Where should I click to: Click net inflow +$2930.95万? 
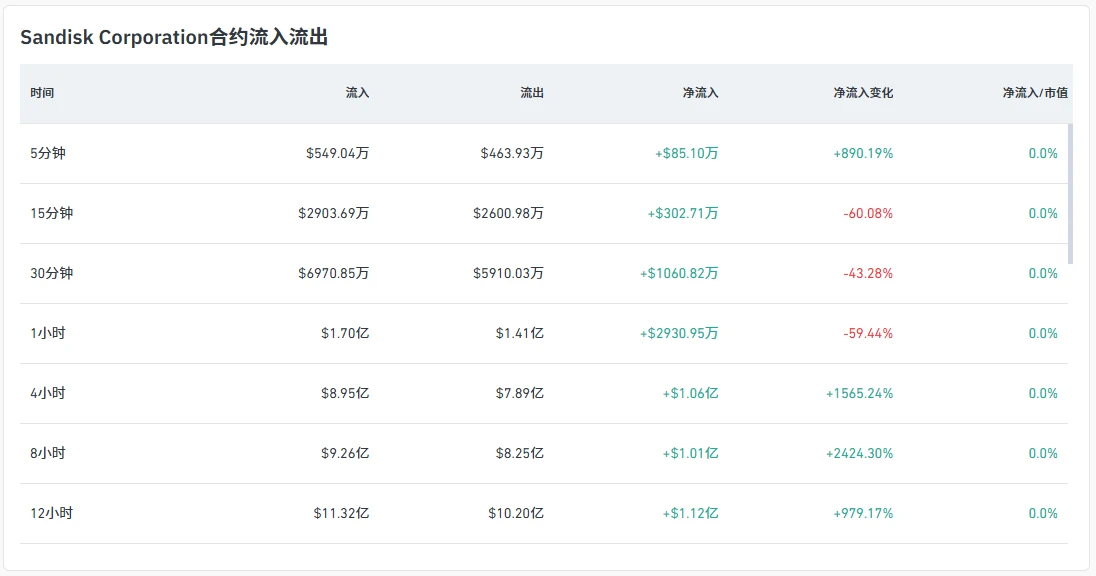click(x=679, y=333)
